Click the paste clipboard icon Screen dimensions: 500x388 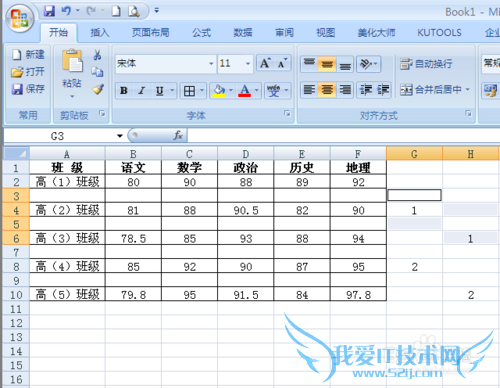tap(72, 61)
